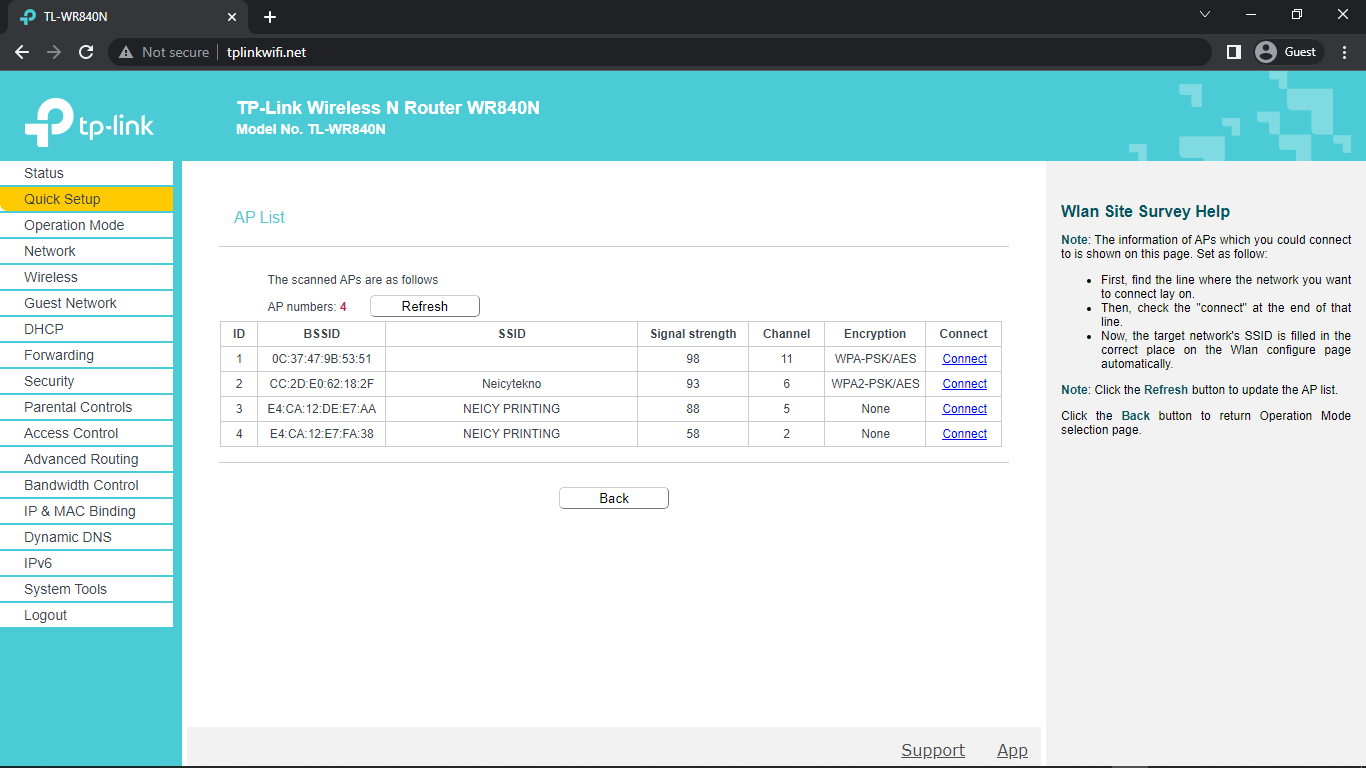Close the TL-WR840N tab
1366x768 pixels.
[x=232, y=17]
